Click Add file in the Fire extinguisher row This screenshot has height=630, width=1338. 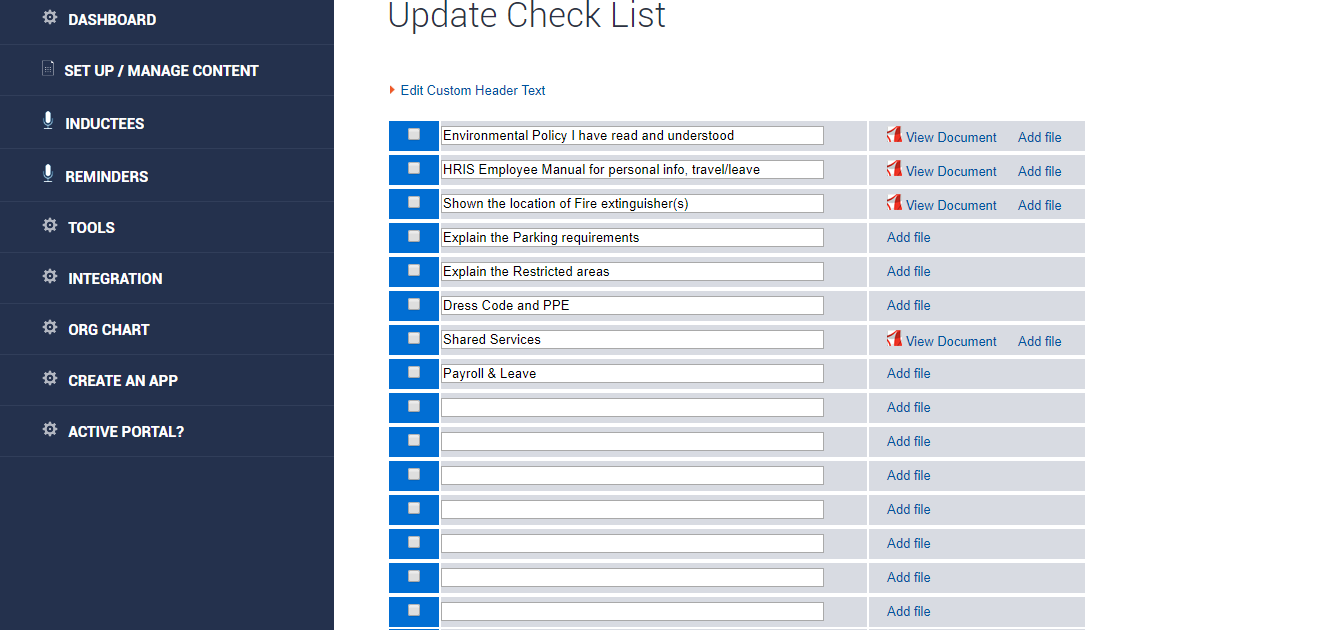tap(1039, 205)
